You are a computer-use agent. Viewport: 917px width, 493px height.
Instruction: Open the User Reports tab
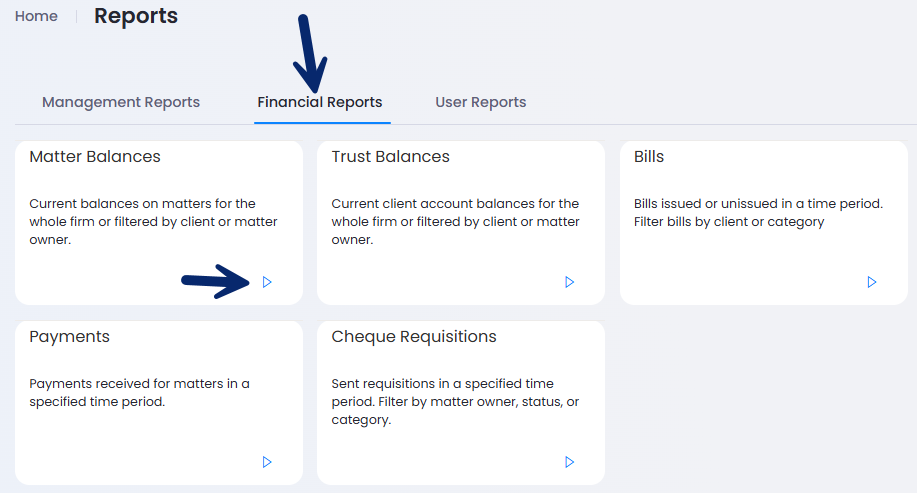tap(481, 102)
